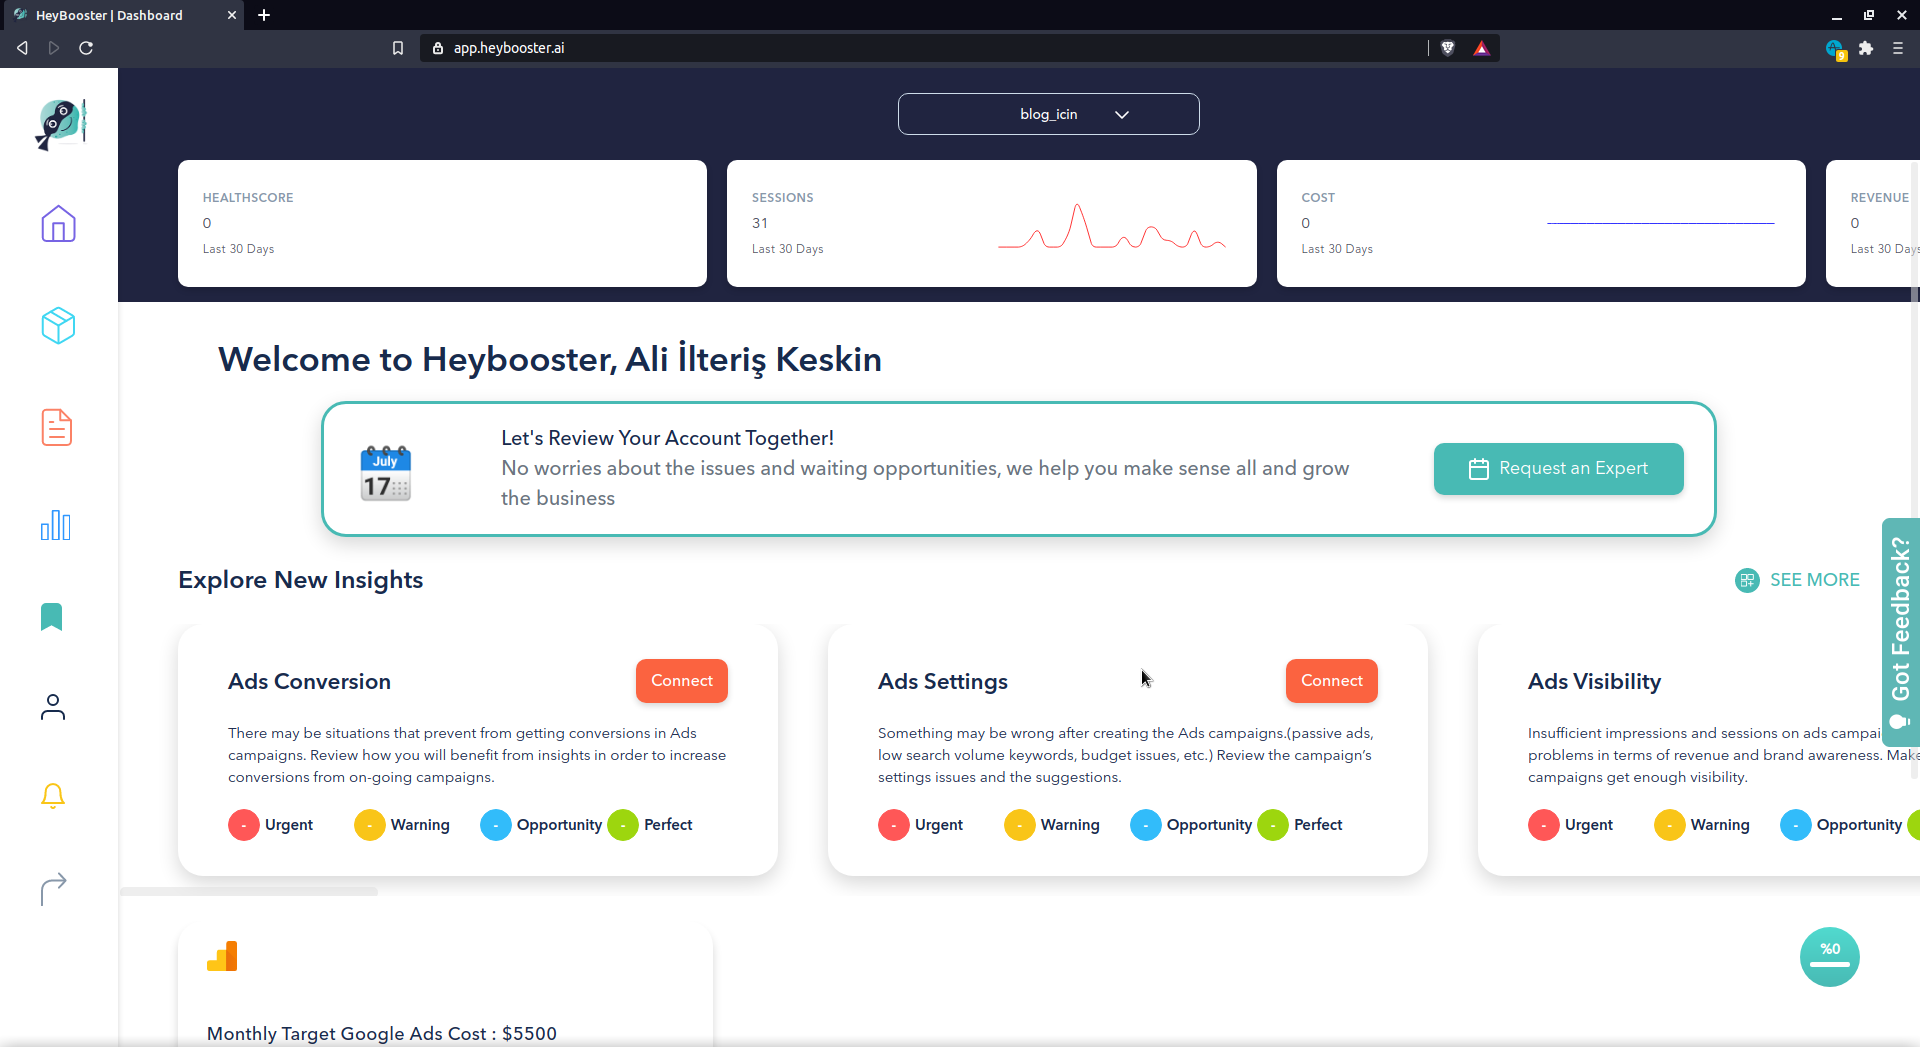Toggle the Urgent filter on Ads Conversion

(243, 825)
